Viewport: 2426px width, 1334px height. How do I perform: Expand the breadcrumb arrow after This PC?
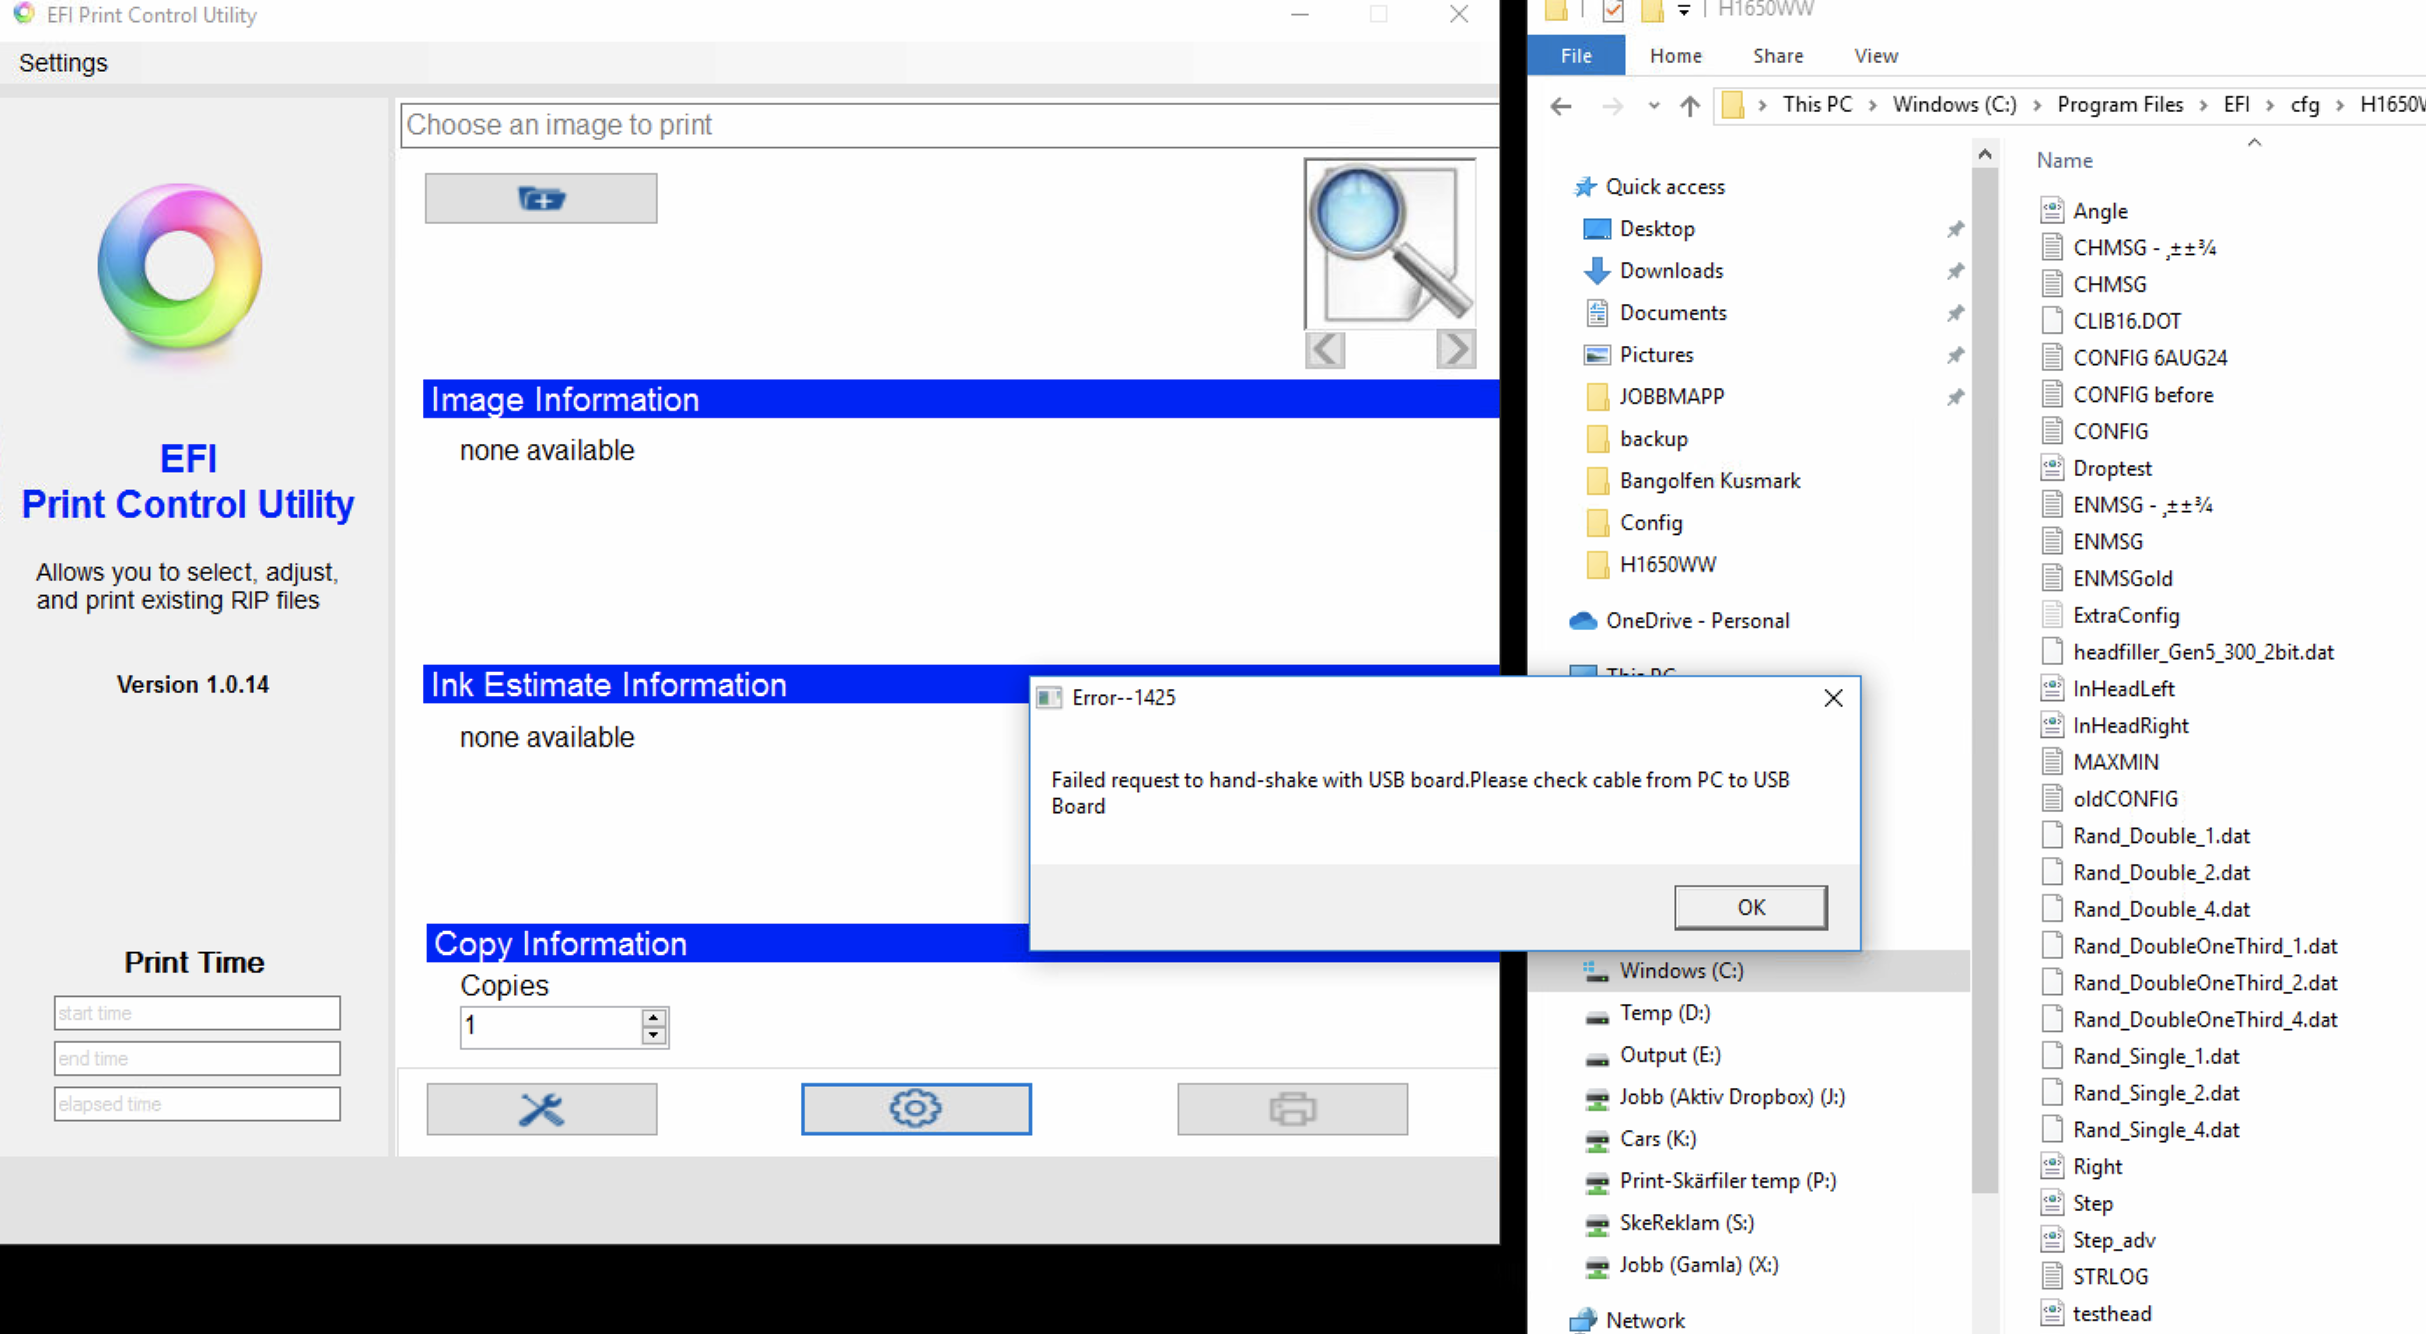[x=1872, y=104]
